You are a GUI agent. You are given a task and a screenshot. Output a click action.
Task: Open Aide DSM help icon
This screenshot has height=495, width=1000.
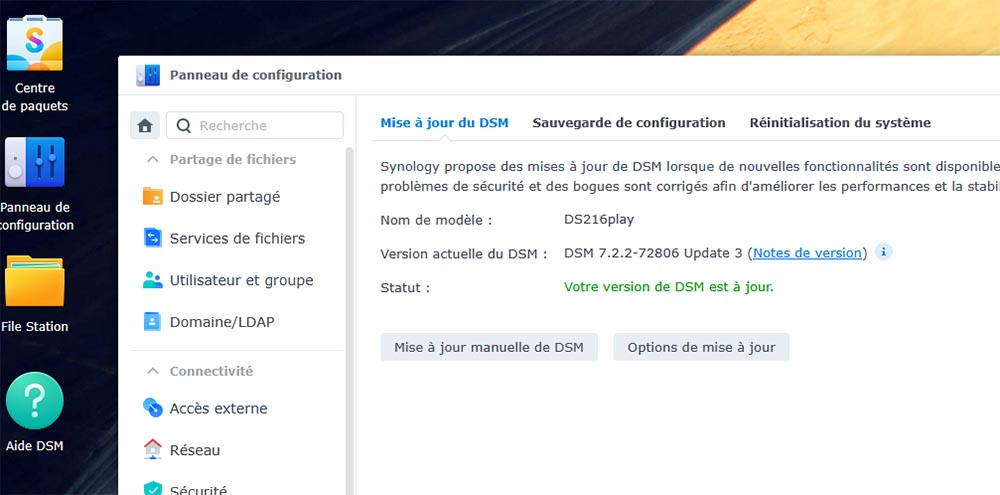(x=34, y=401)
